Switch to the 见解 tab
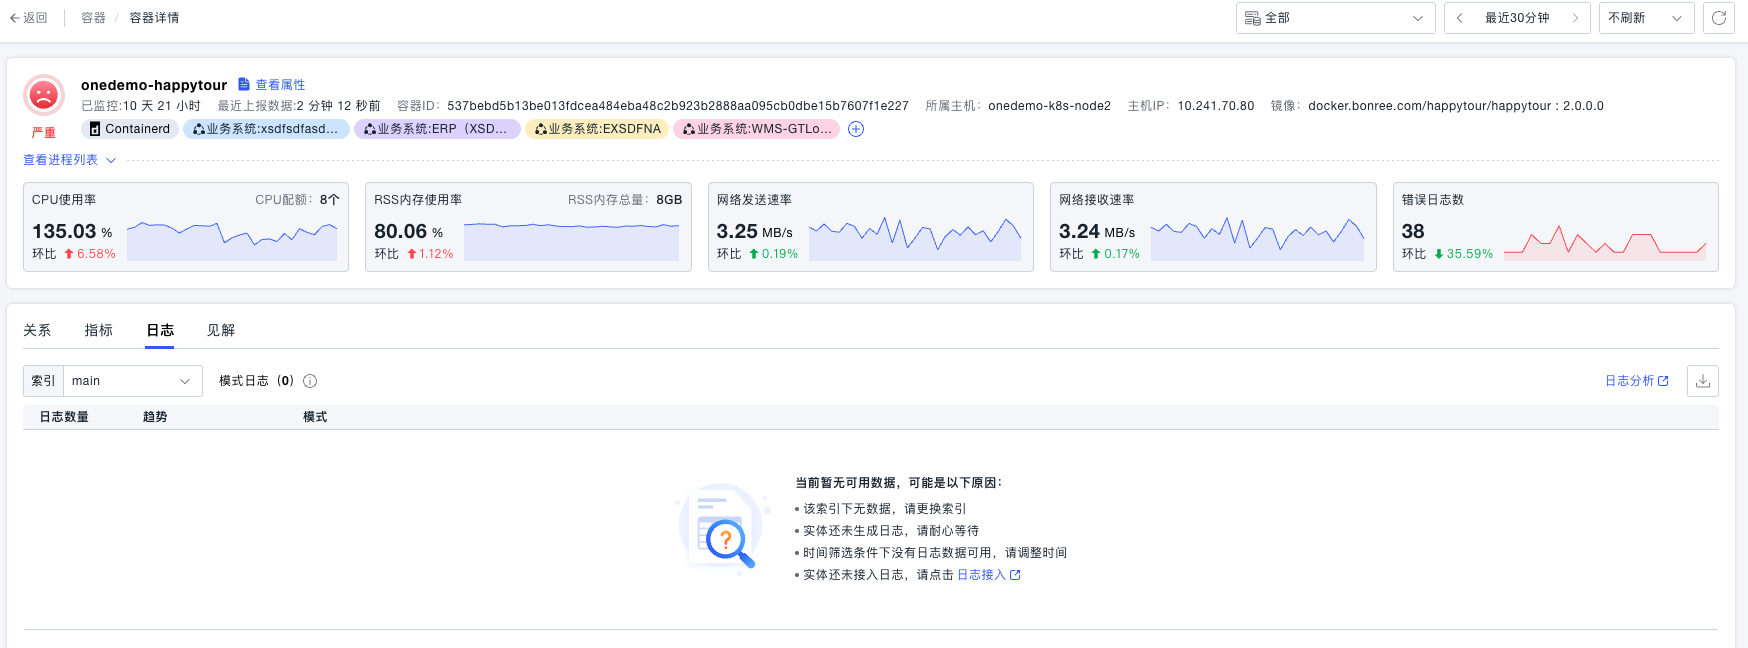The image size is (1748, 648). point(221,330)
